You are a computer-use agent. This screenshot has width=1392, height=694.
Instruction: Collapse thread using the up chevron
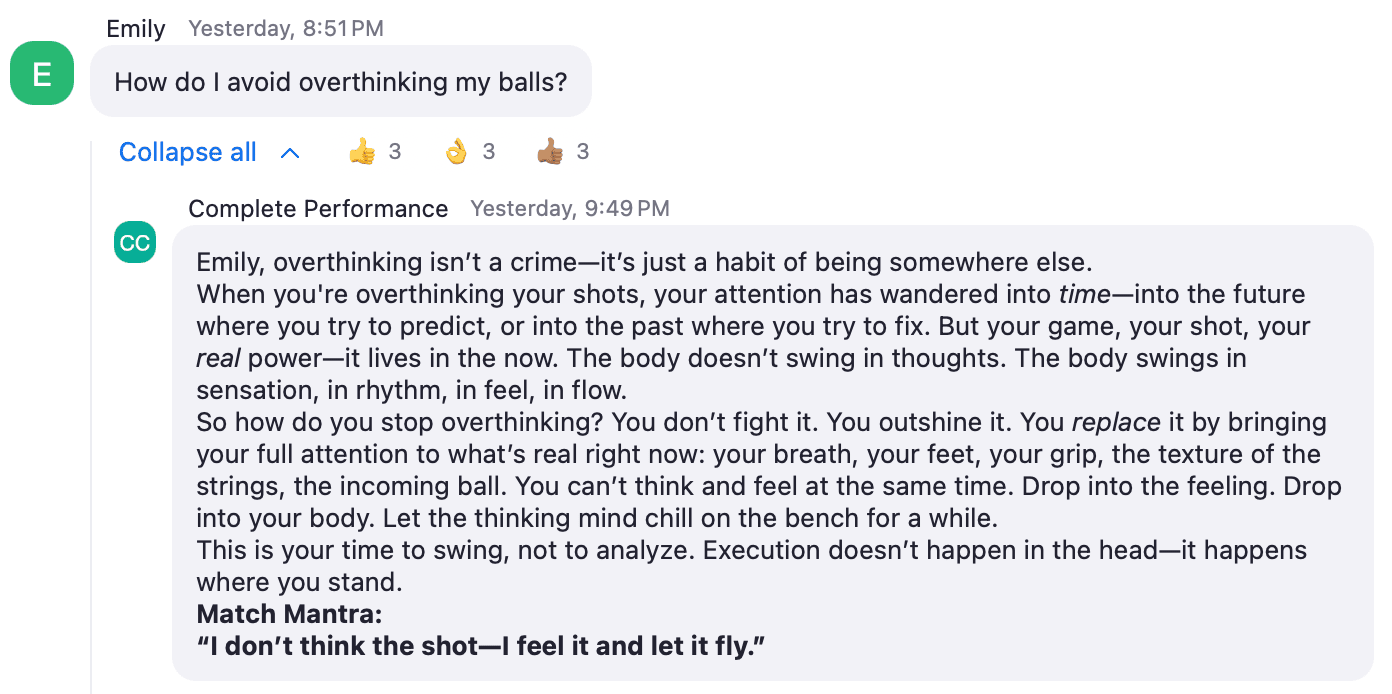(290, 153)
